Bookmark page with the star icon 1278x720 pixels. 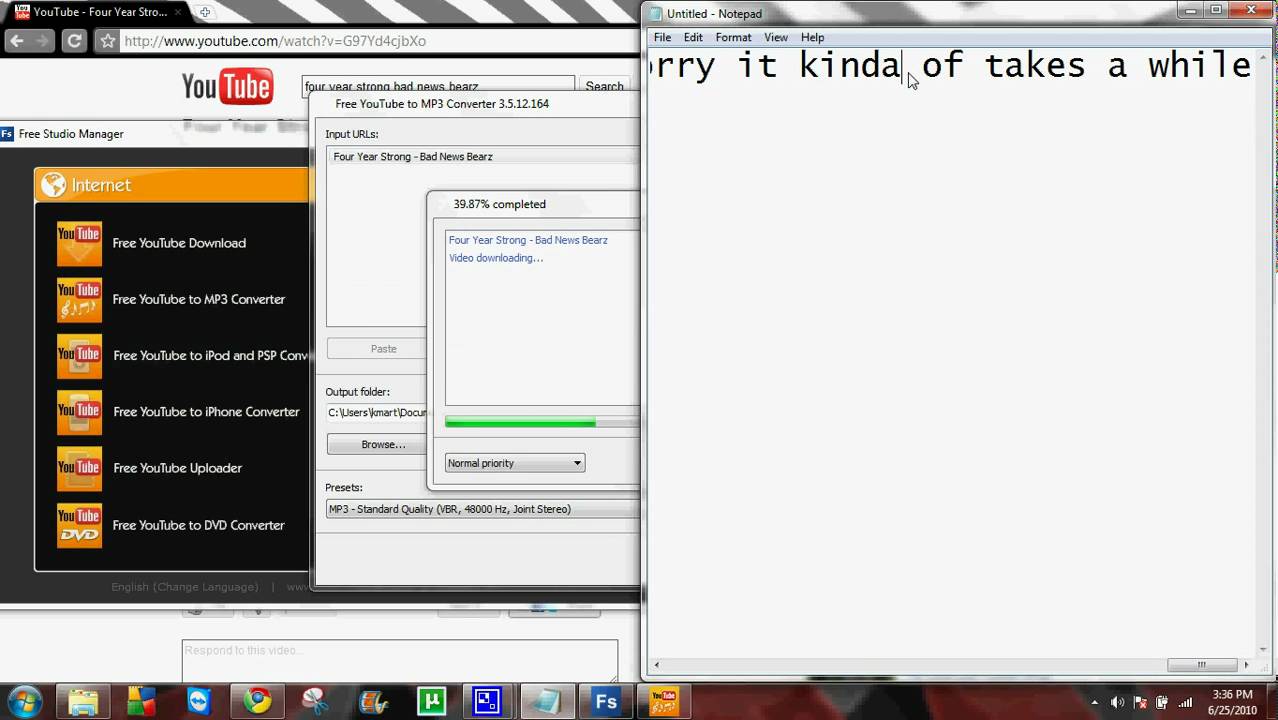point(107,41)
